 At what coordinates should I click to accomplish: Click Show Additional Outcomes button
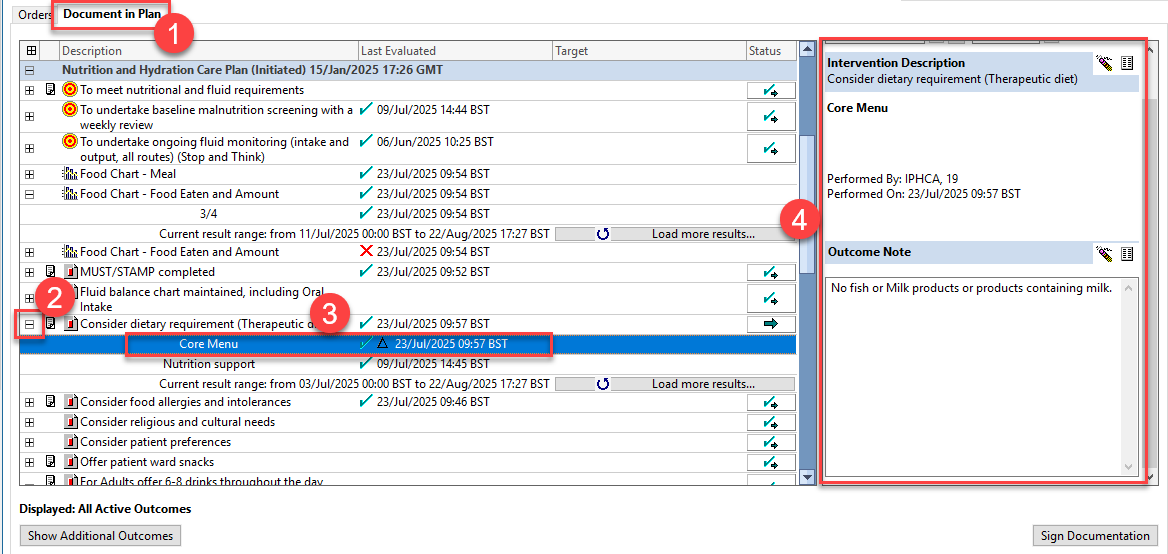(x=101, y=535)
